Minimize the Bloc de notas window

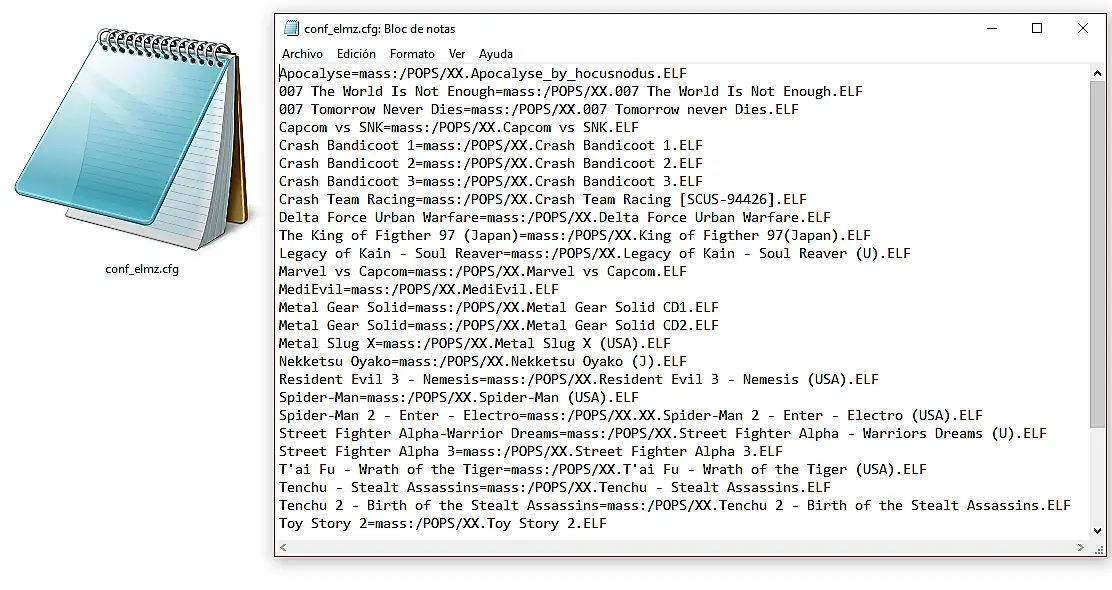coord(992,28)
